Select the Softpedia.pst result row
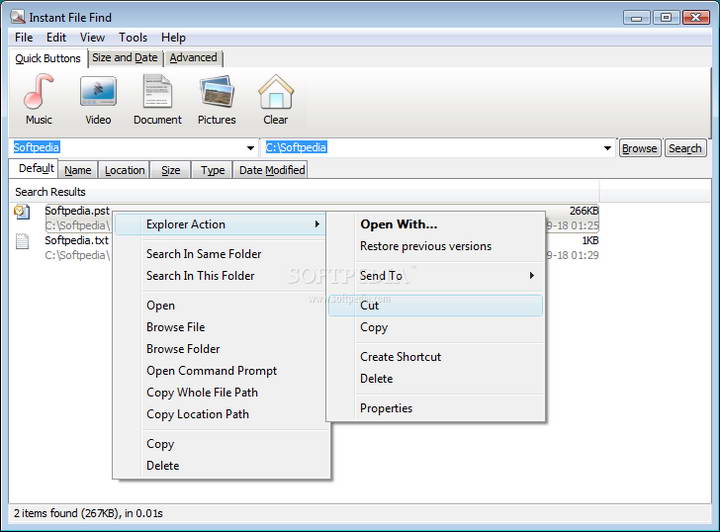This screenshot has width=720, height=532. coord(306,218)
